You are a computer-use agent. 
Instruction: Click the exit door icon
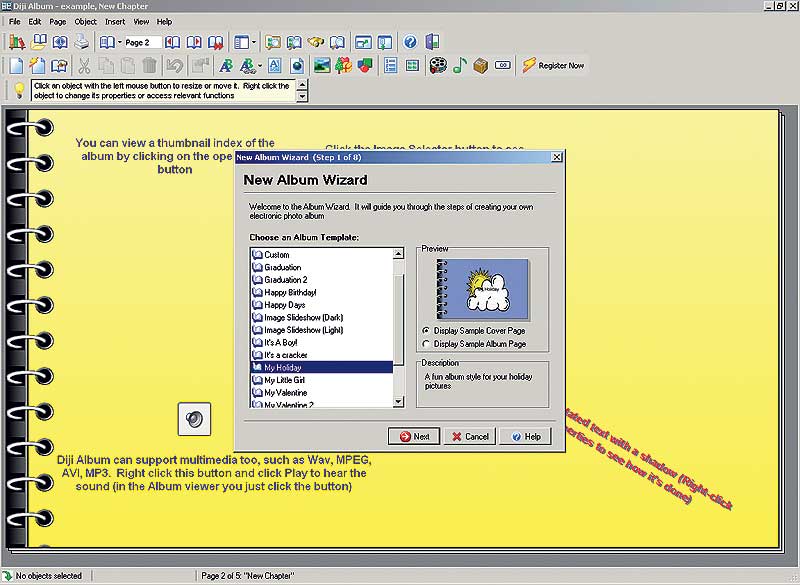tap(432, 42)
